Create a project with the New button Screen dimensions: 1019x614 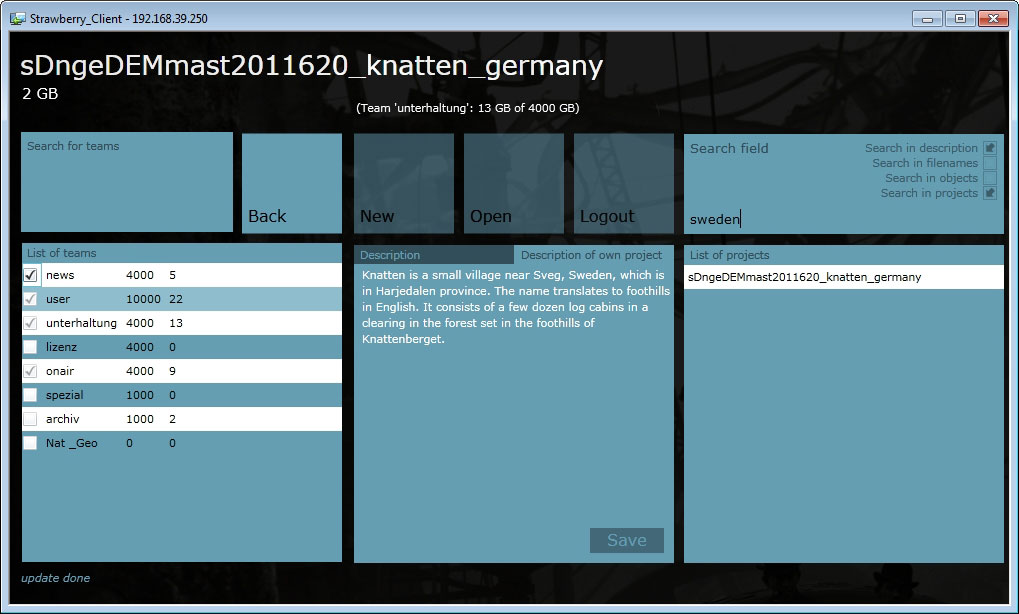tap(403, 184)
